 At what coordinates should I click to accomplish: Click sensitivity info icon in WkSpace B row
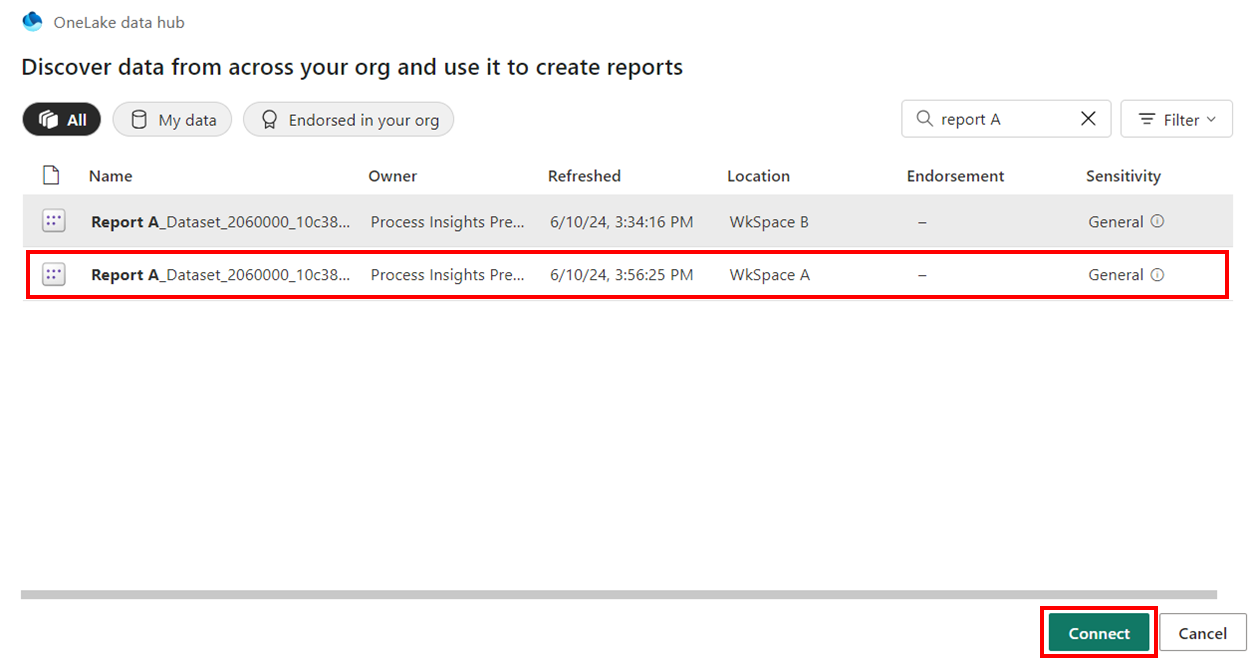(x=1157, y=222)
